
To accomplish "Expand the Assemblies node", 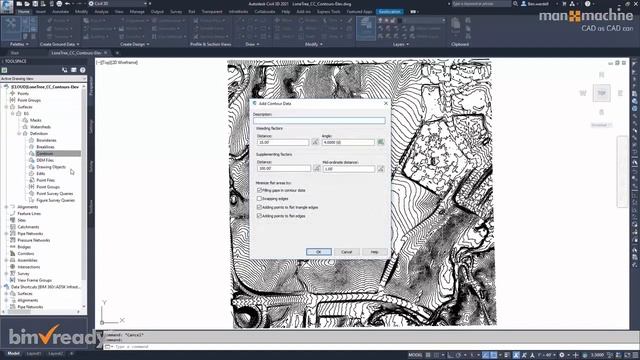I will point(7,260).
